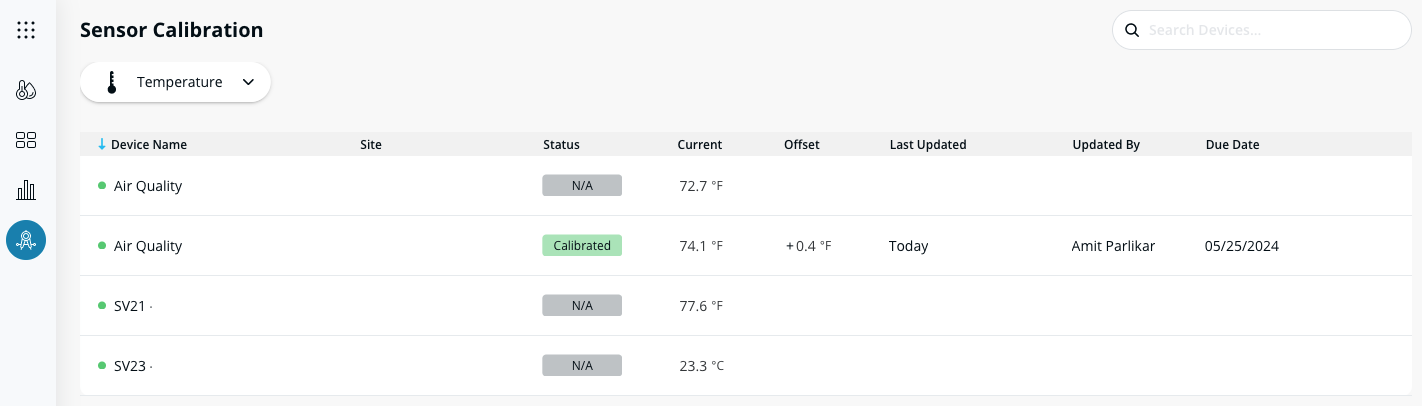Screen dimensions: 1422x406
Task: Select the first Air Quality device name
Action: coord(148,186)
